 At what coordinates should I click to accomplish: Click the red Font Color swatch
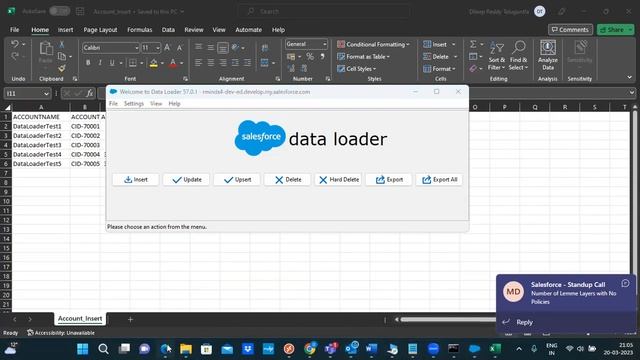pyautogui.click(x=173, y=63)
